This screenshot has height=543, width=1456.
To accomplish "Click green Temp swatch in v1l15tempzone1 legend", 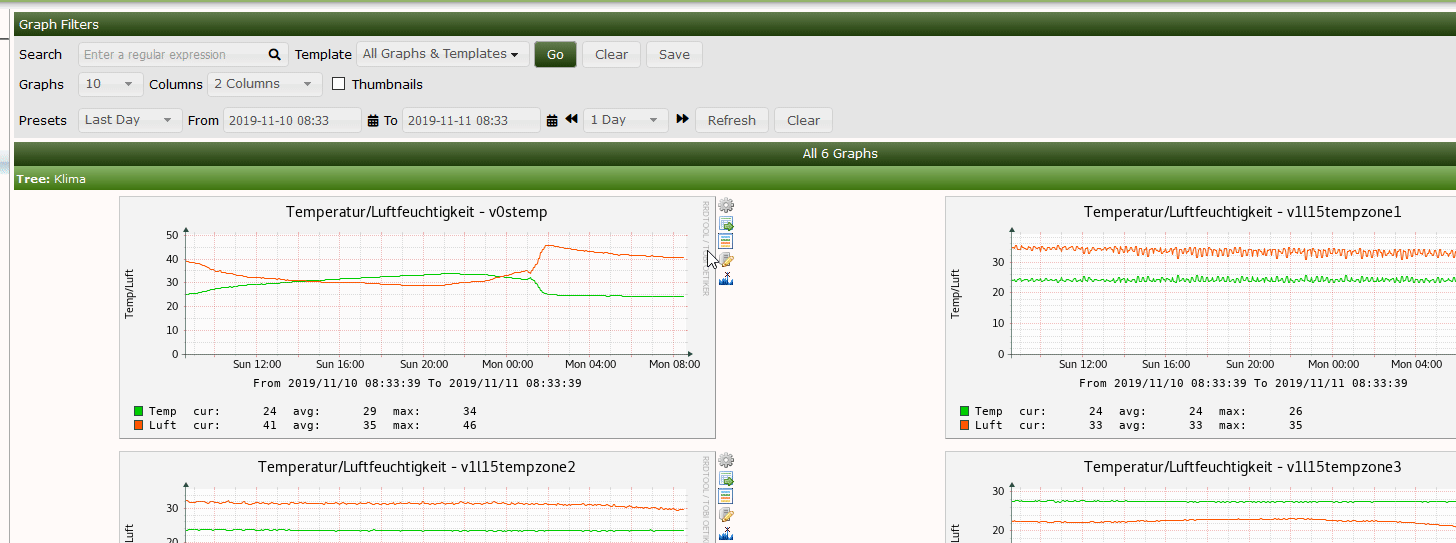I will pos(964,411).
